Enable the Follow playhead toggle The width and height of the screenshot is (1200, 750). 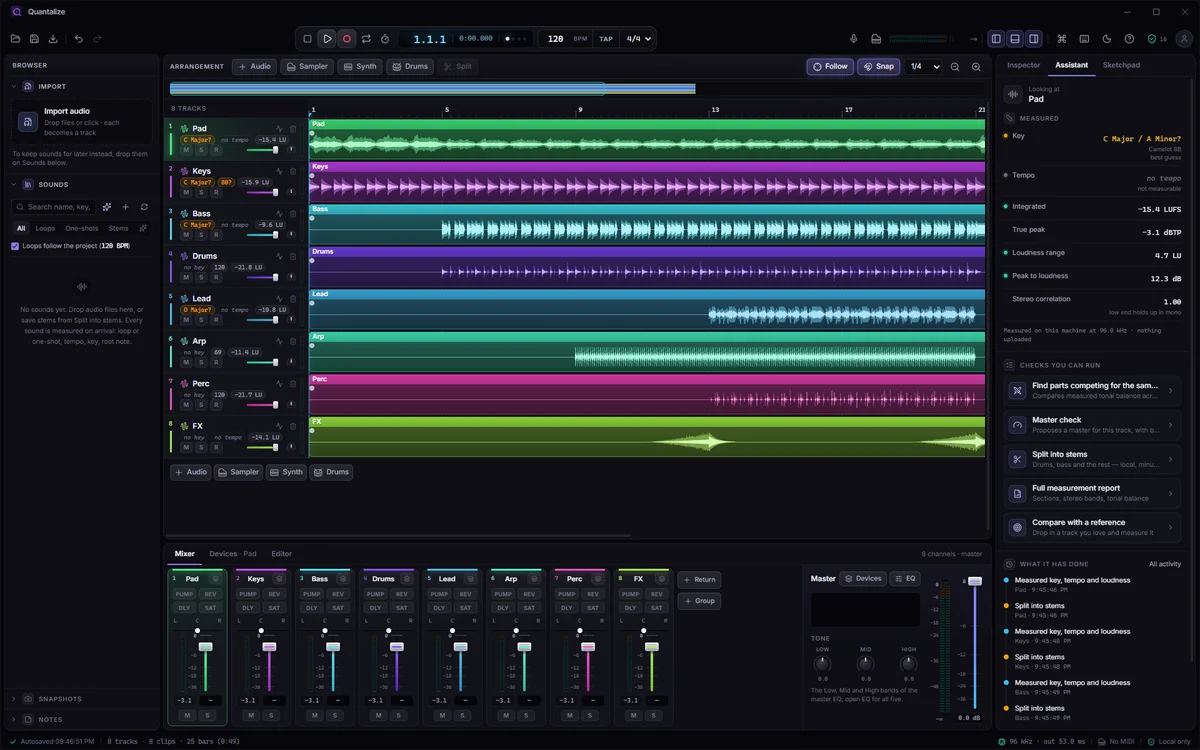pos(830,67)
